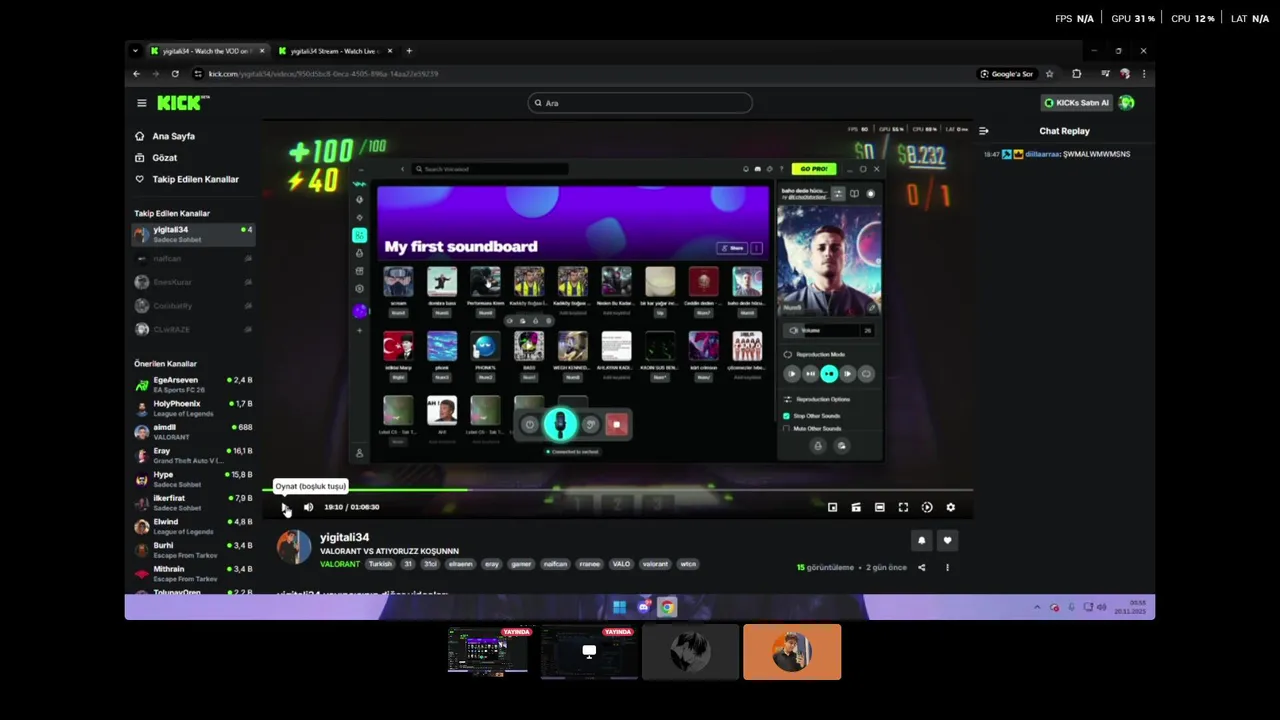Click the KICKs Satın Al button
The image size is (1280, 720).
[1076, 103]
